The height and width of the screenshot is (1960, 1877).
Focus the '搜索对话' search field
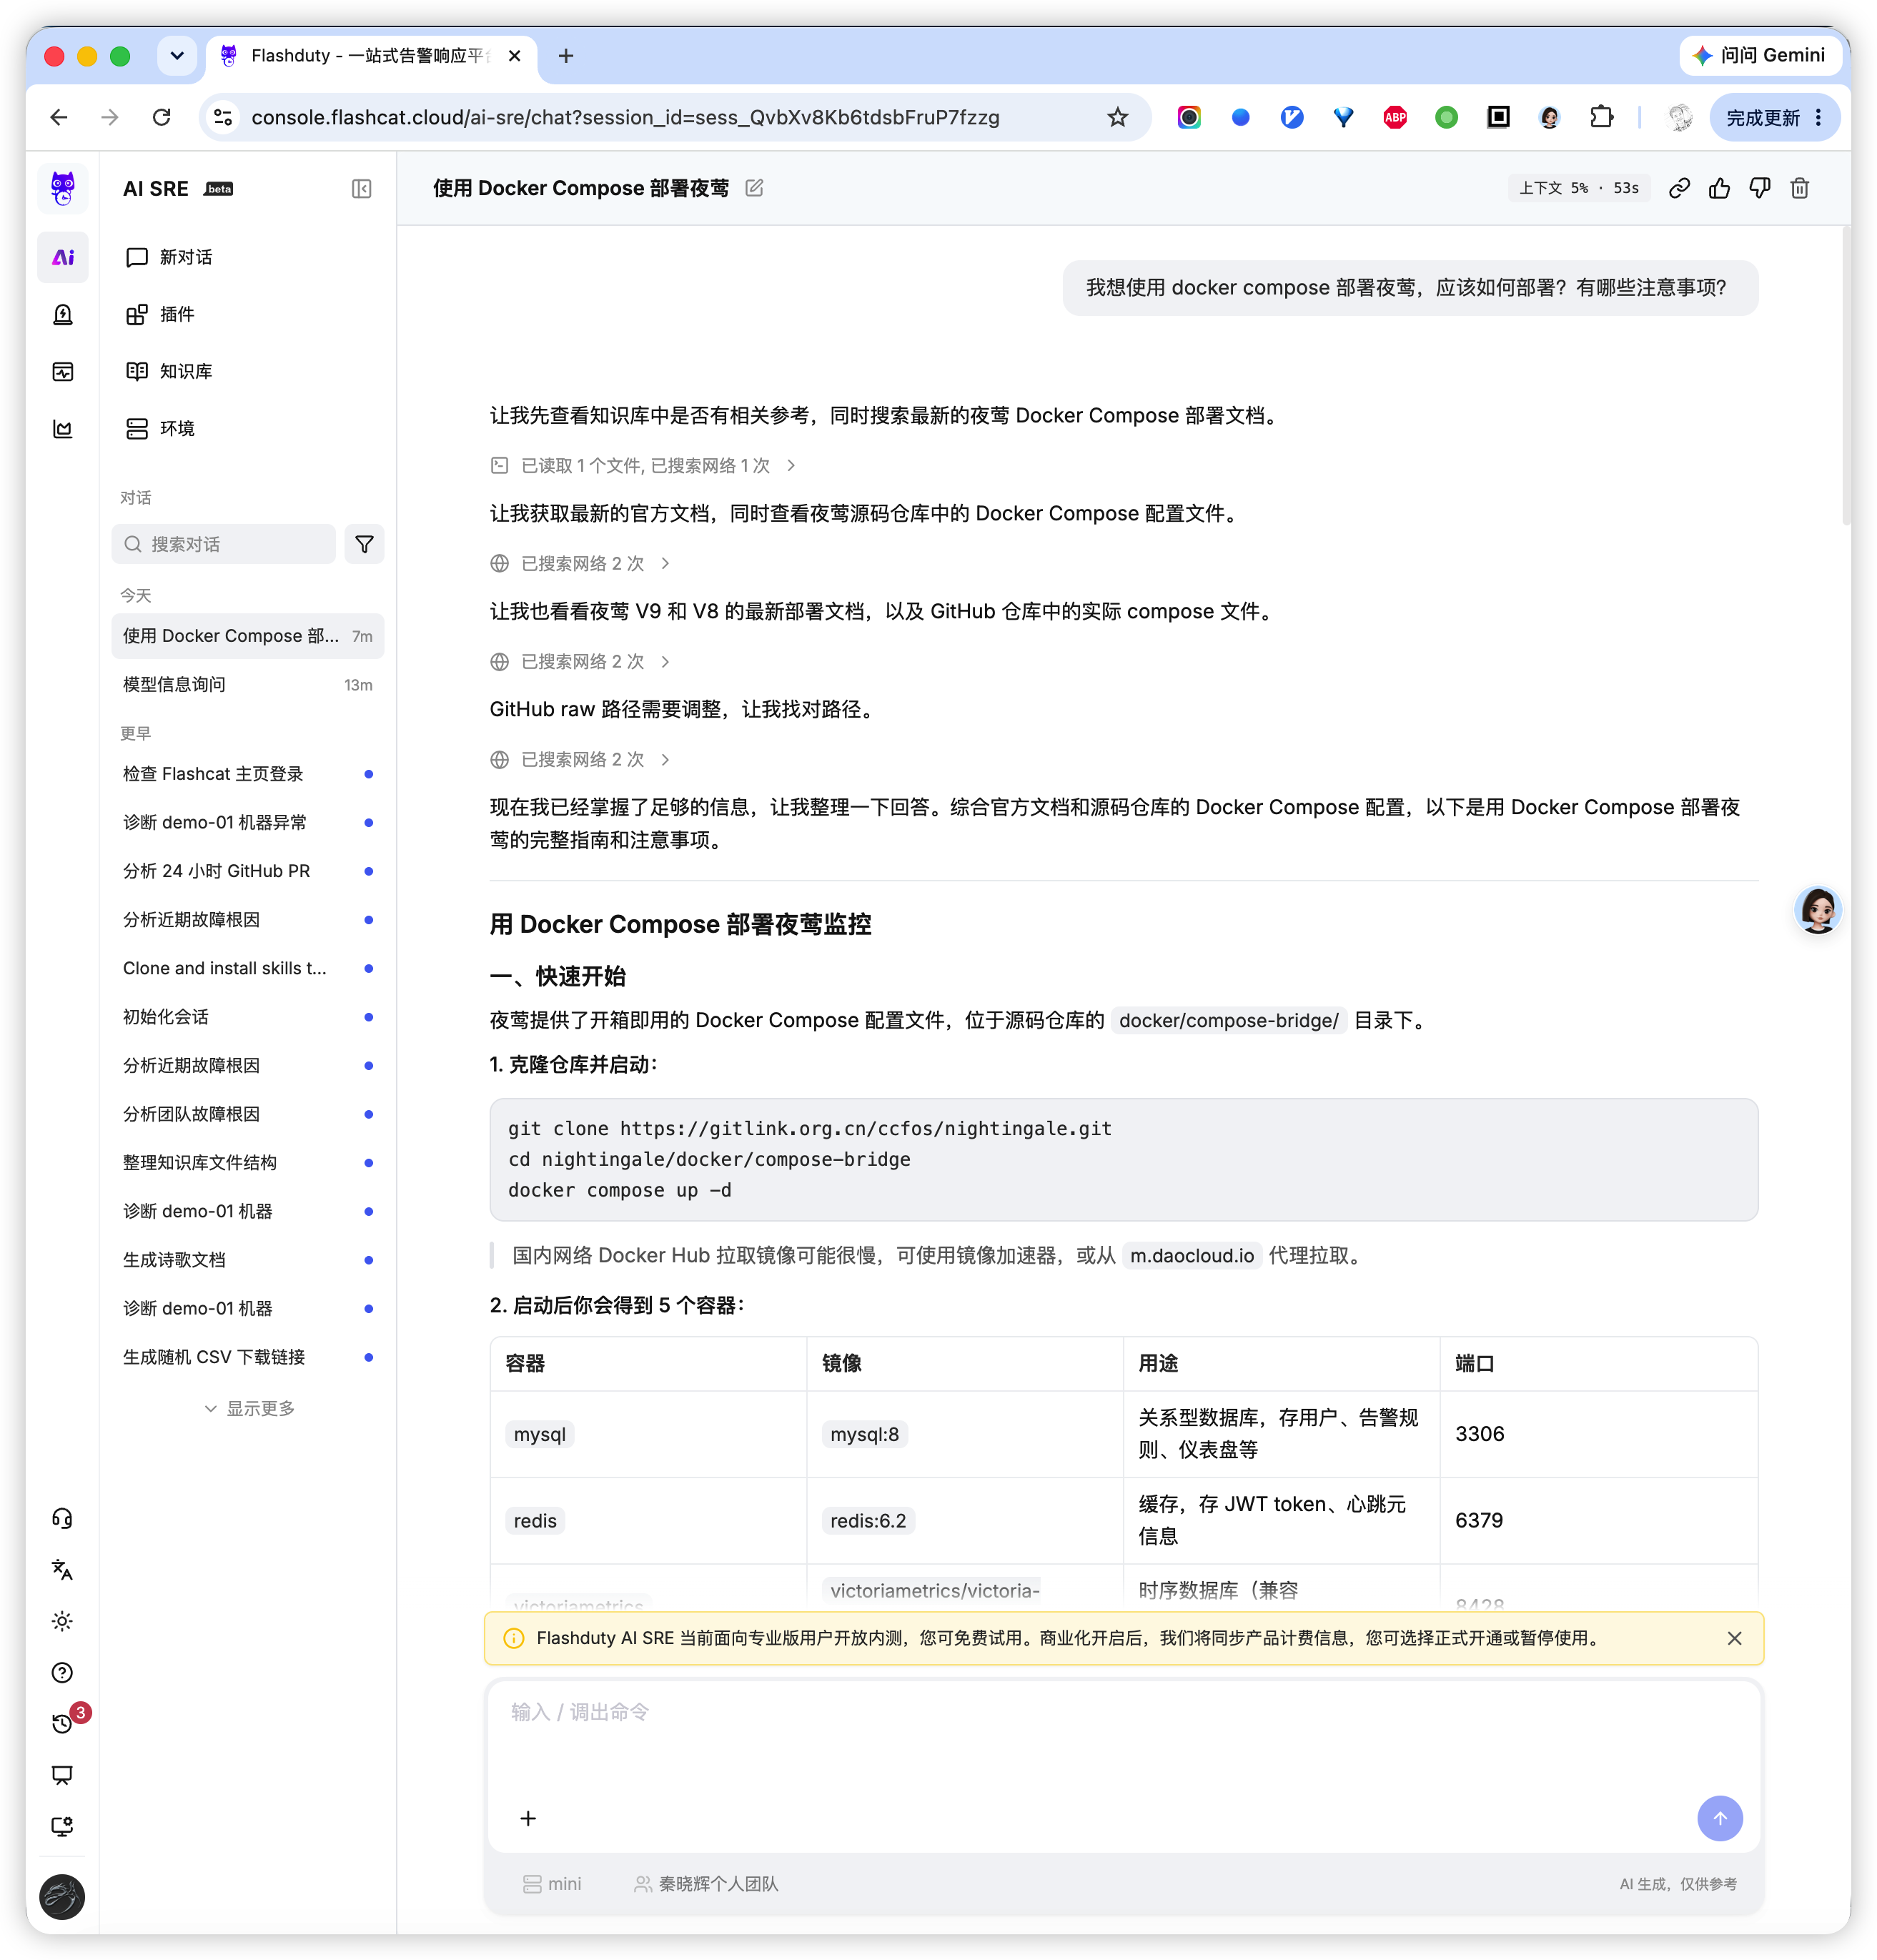coord(224,544)
